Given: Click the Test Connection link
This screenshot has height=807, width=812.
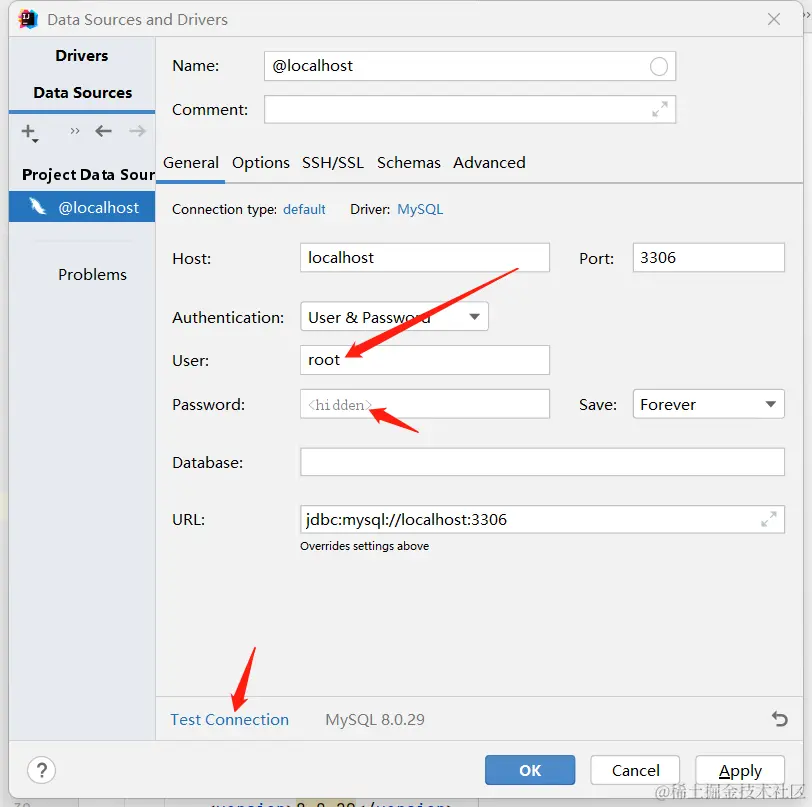Looking at the screenshot, I should pyautogui.click(x=229, y=719).
